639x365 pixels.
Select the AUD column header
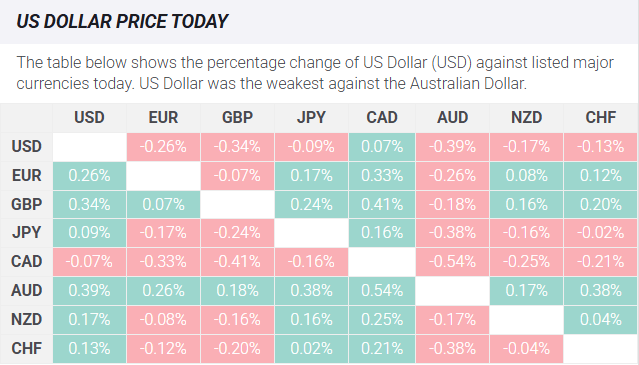pyautogui.click(x=452, y=118)
